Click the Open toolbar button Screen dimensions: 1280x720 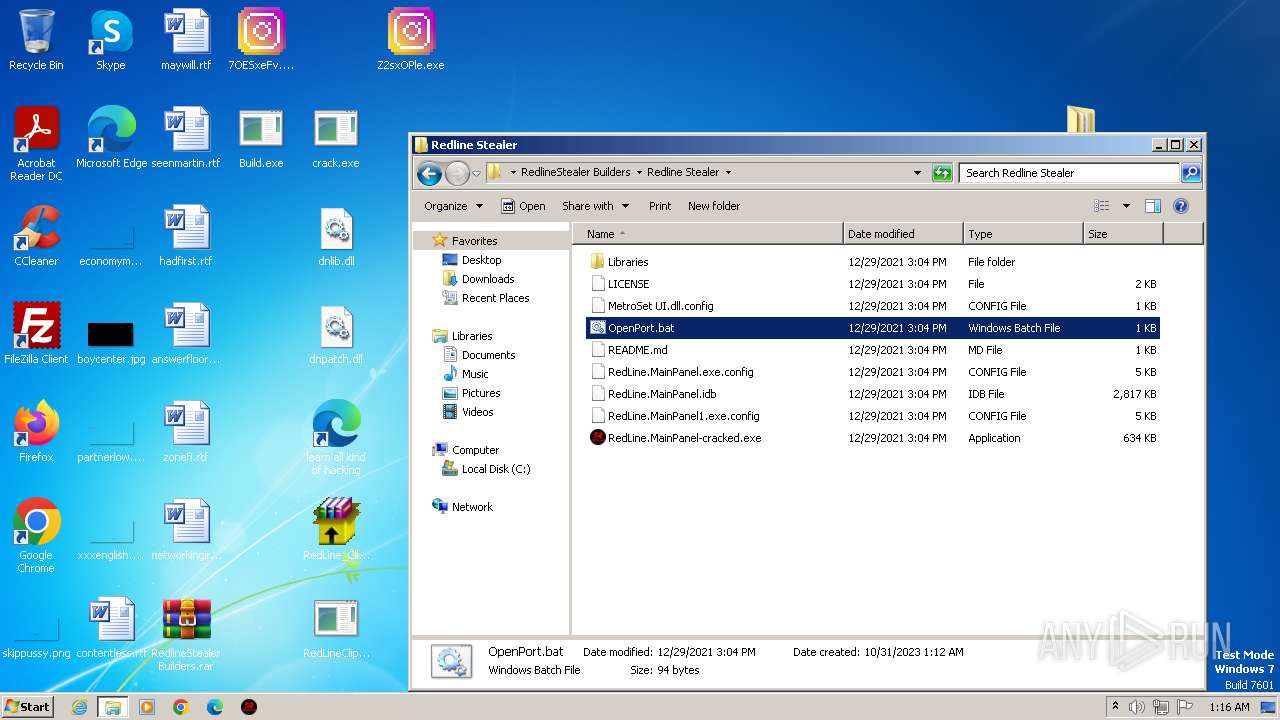523,206
